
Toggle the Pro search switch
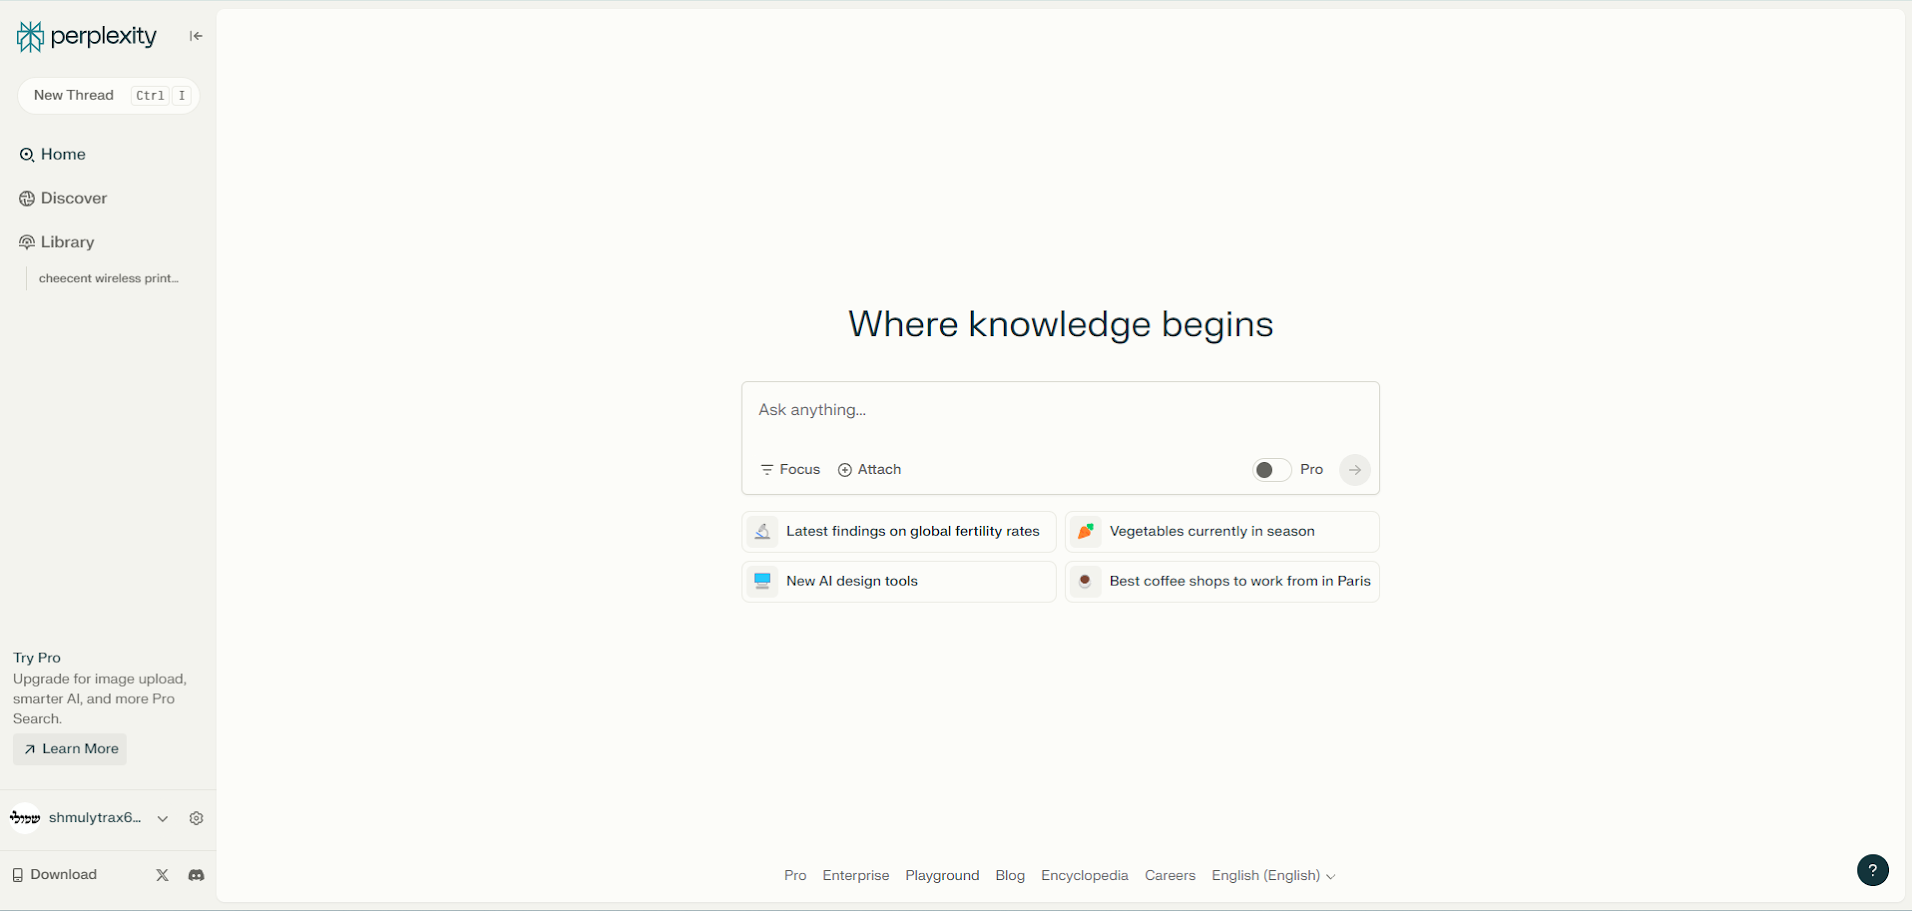(1272, 470)
